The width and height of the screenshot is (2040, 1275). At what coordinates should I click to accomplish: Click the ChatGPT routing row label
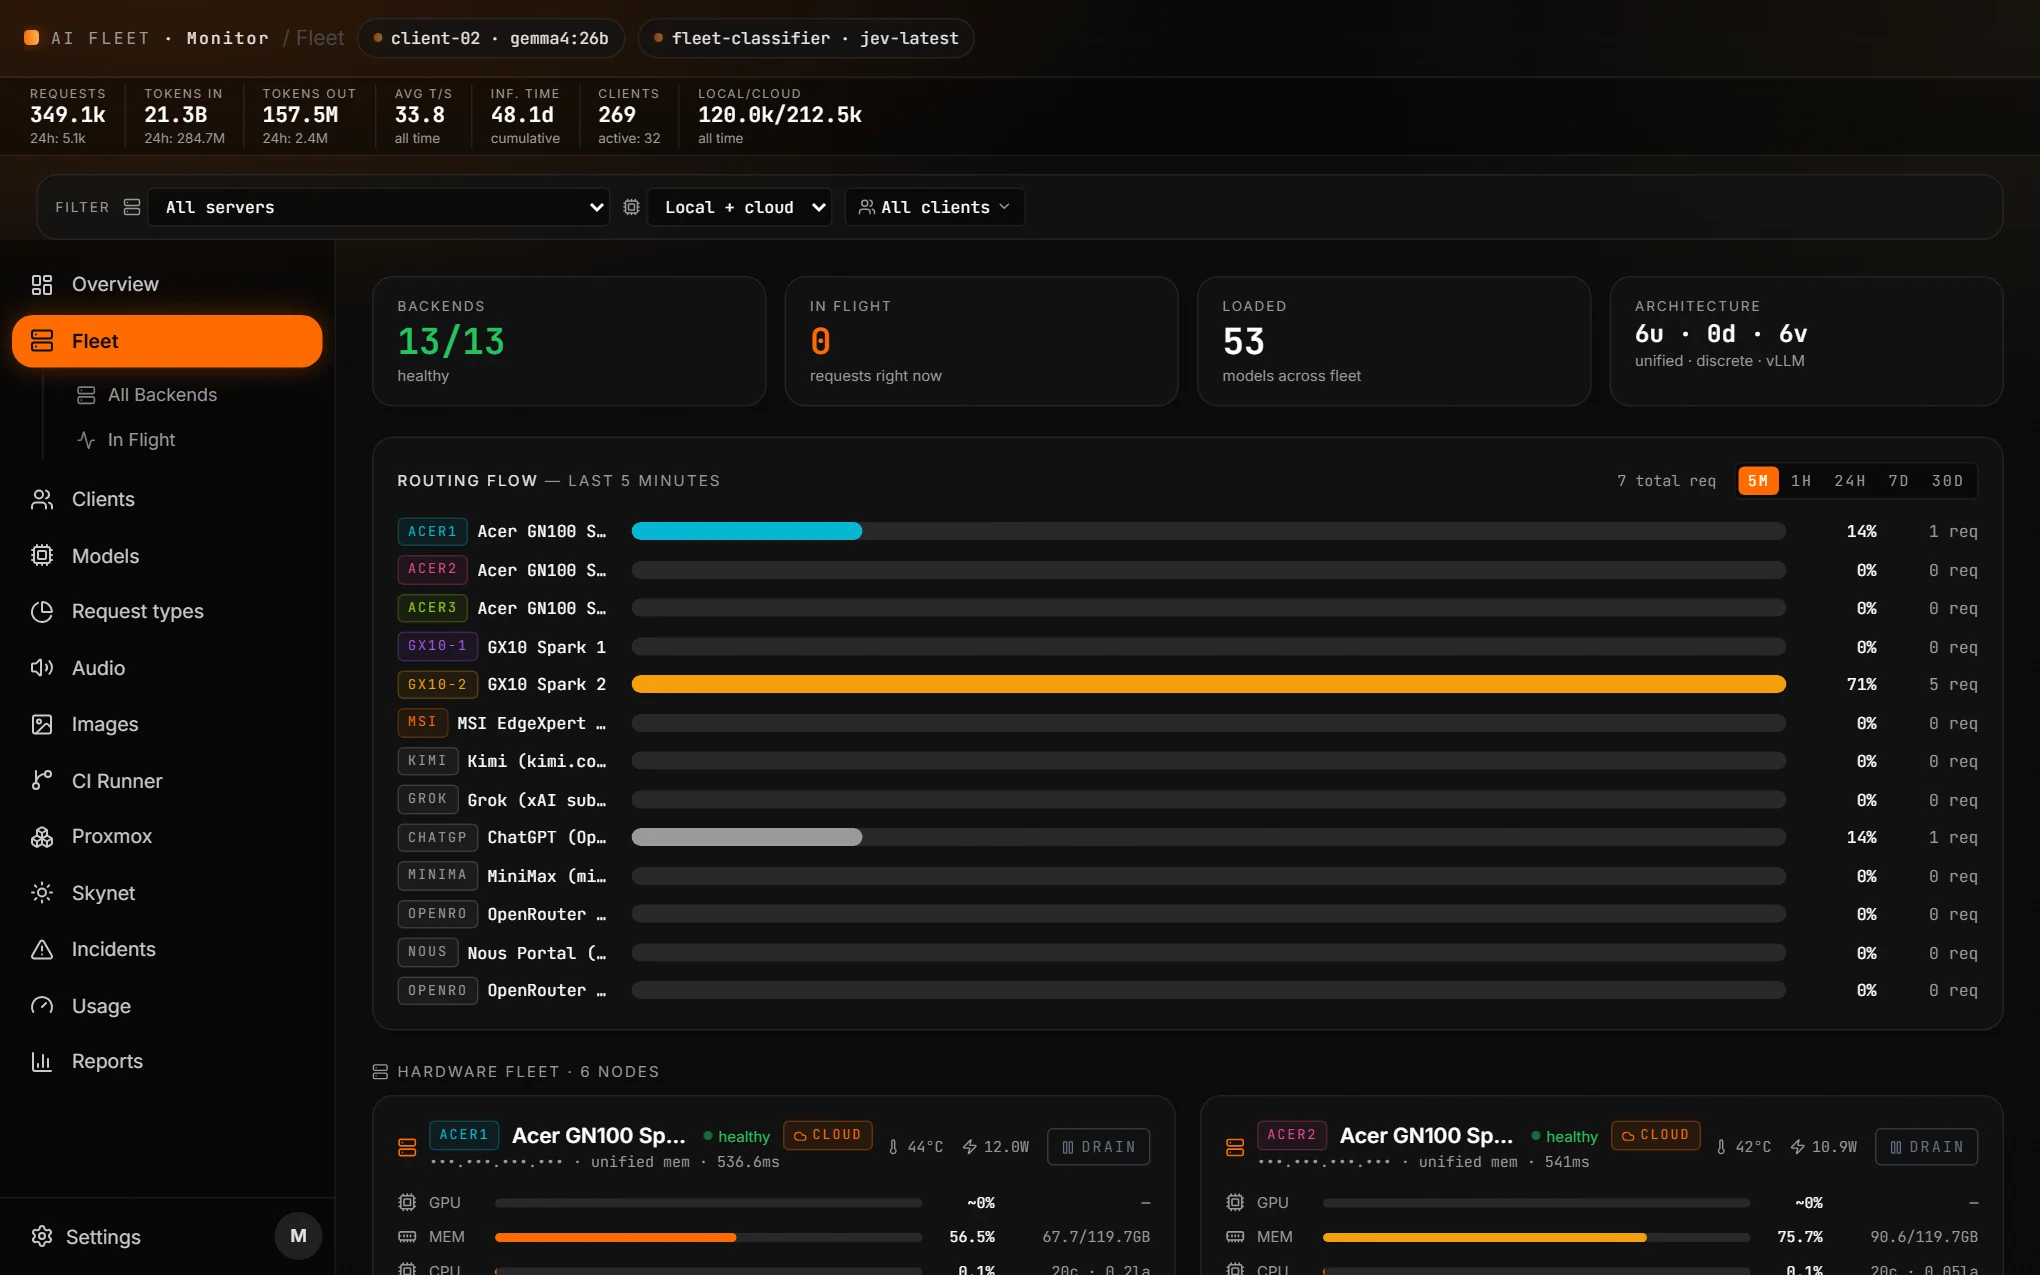(x=547, y=838)
